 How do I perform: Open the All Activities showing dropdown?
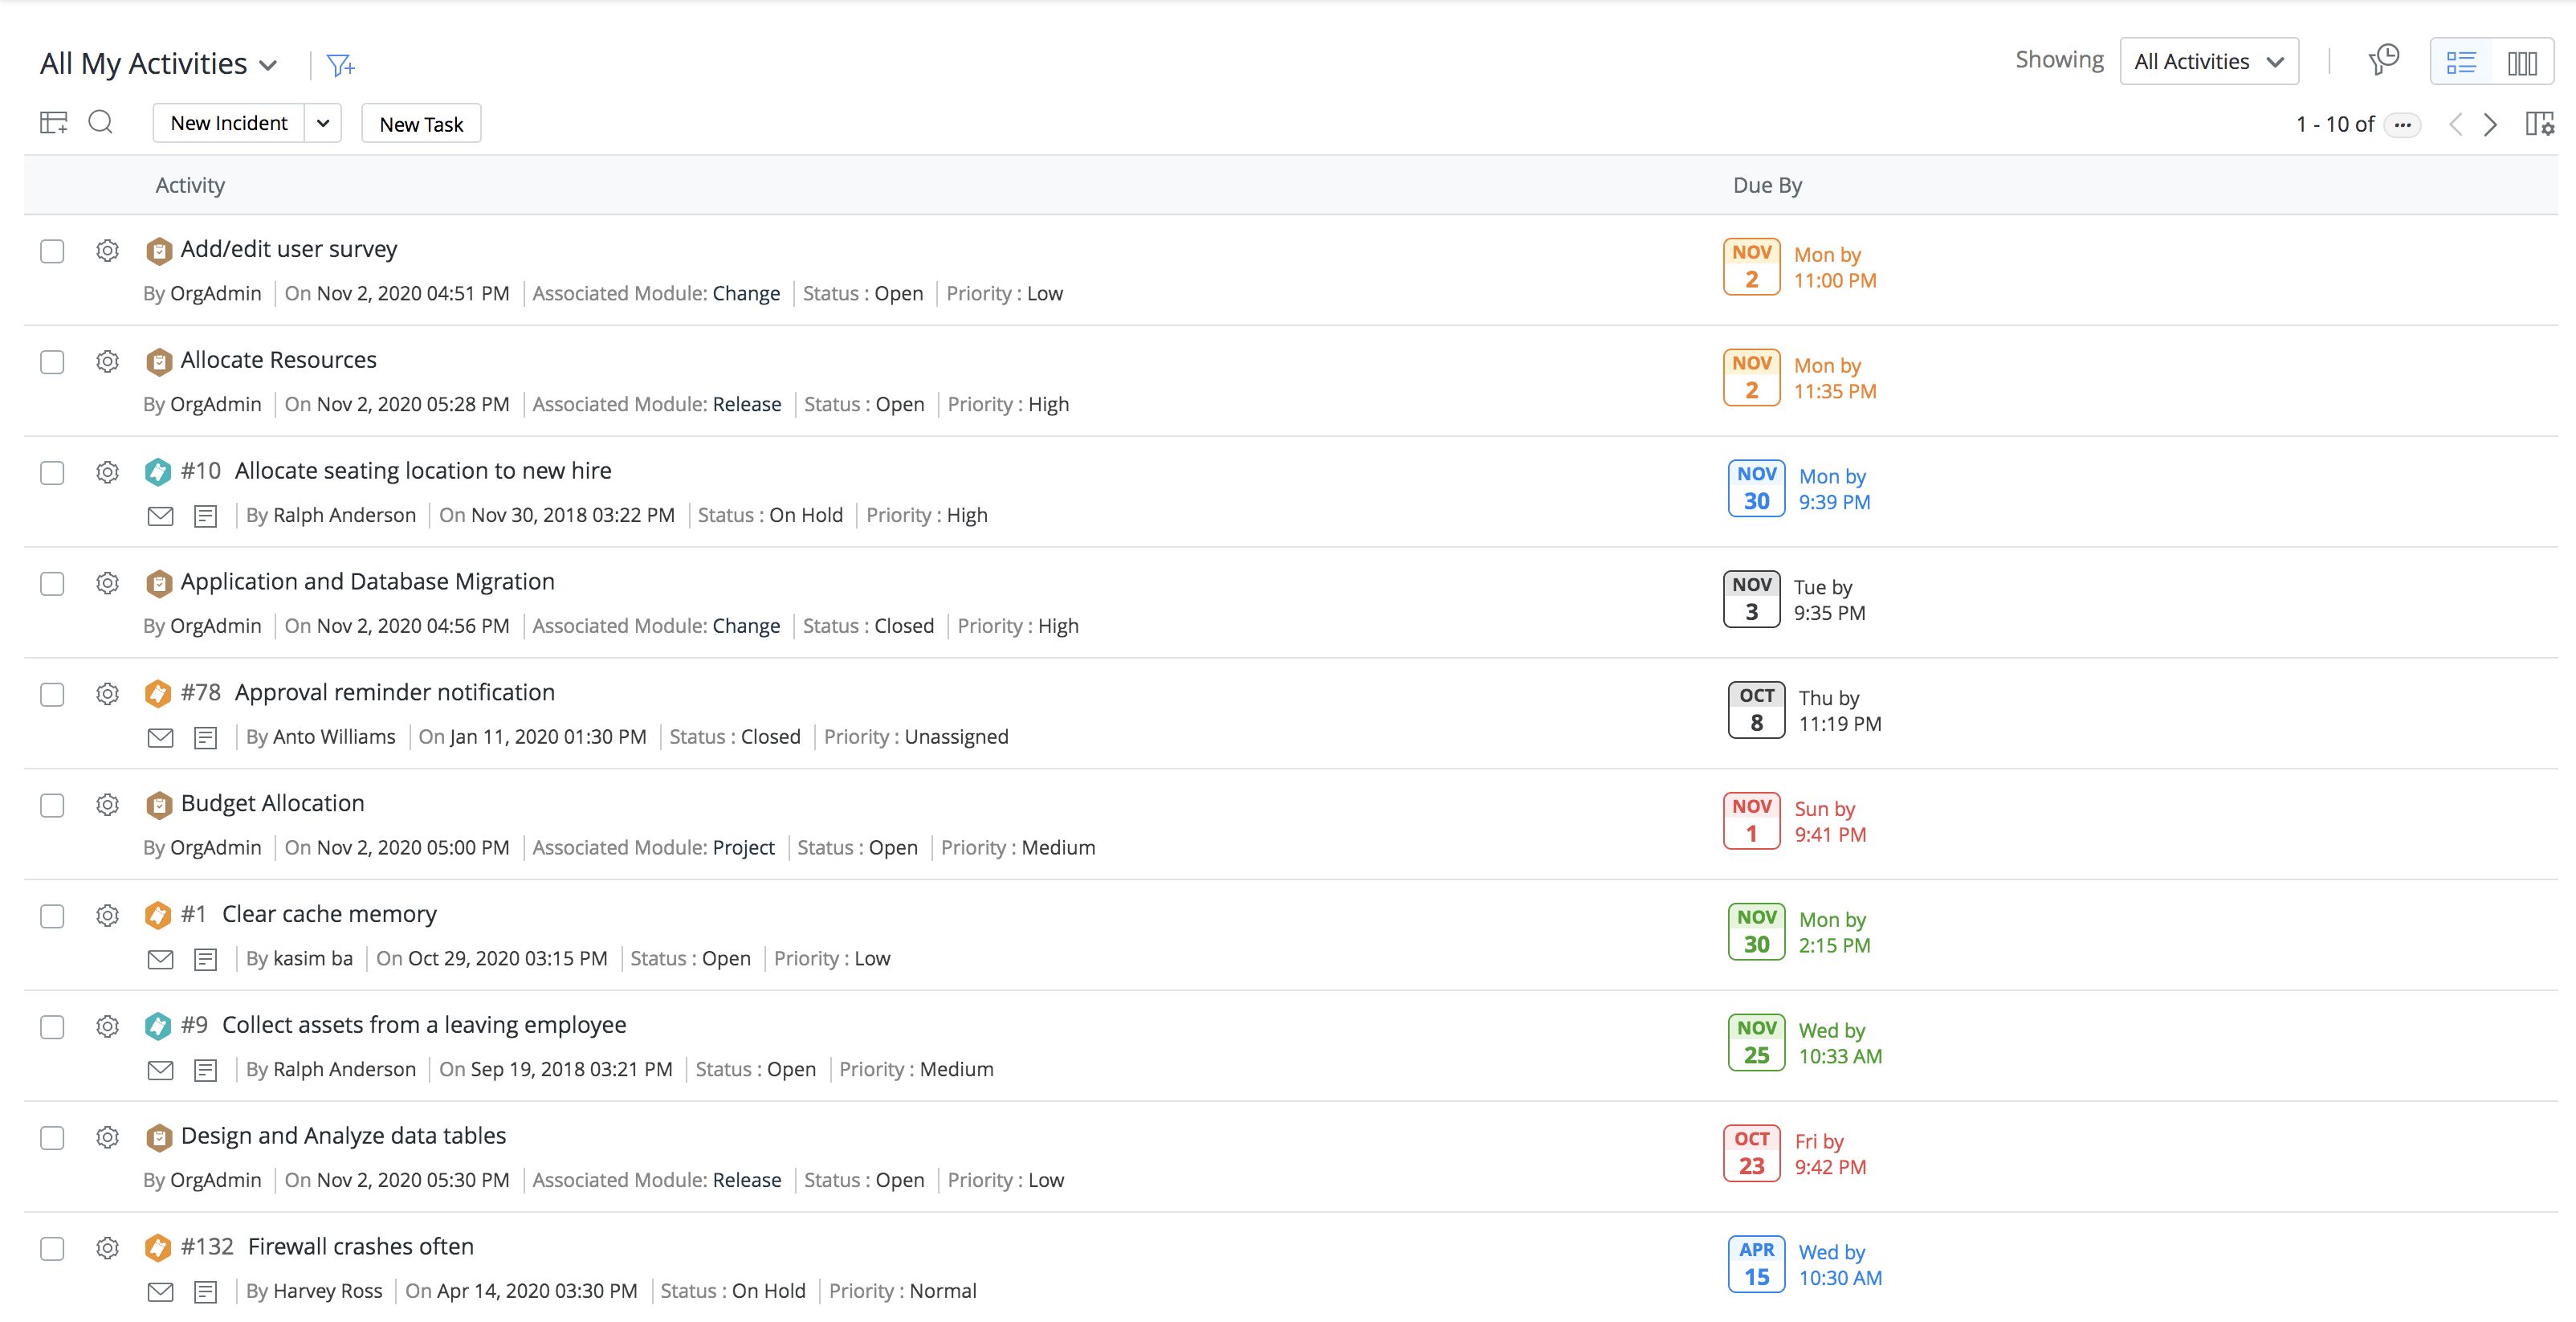tap(2208, 62)
